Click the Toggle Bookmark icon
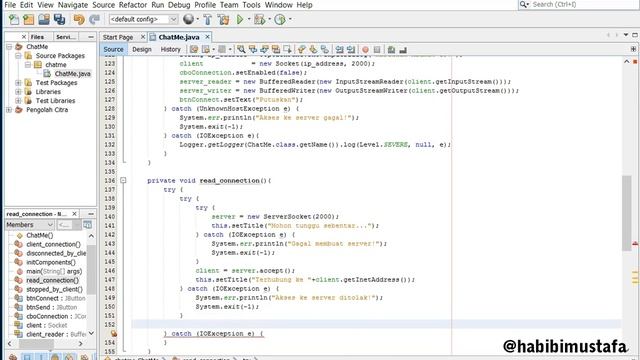 click(324, 49)
